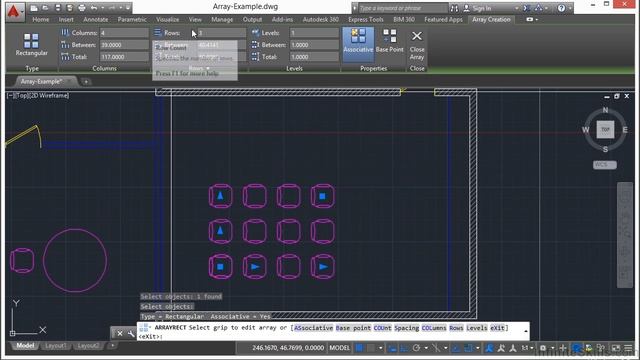Click the eXit command line option
This screenshot has width=640, height=360.
[498, 328]
